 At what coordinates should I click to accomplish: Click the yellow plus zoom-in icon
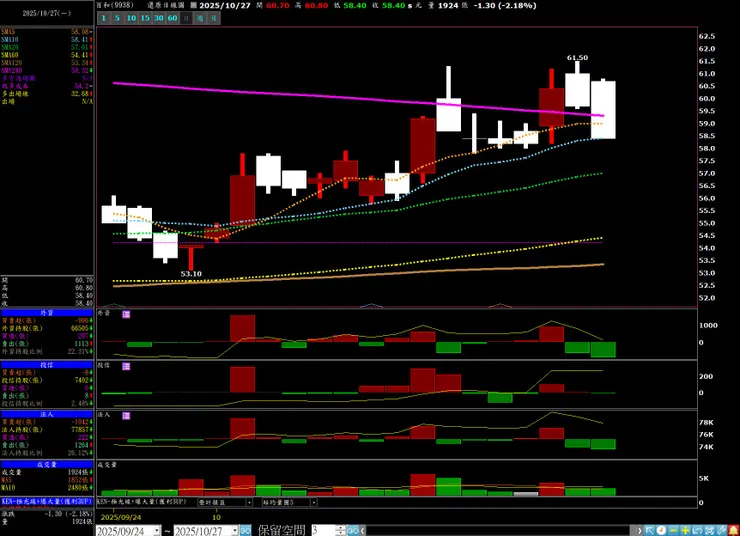(685, 530)
